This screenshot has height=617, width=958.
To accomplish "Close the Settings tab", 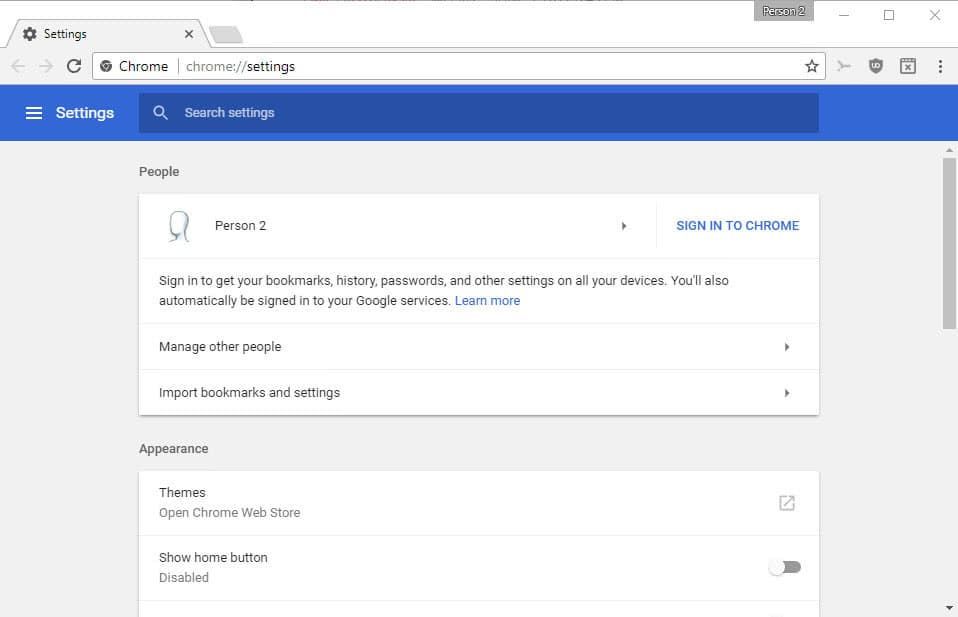I will tap(189, 34).
